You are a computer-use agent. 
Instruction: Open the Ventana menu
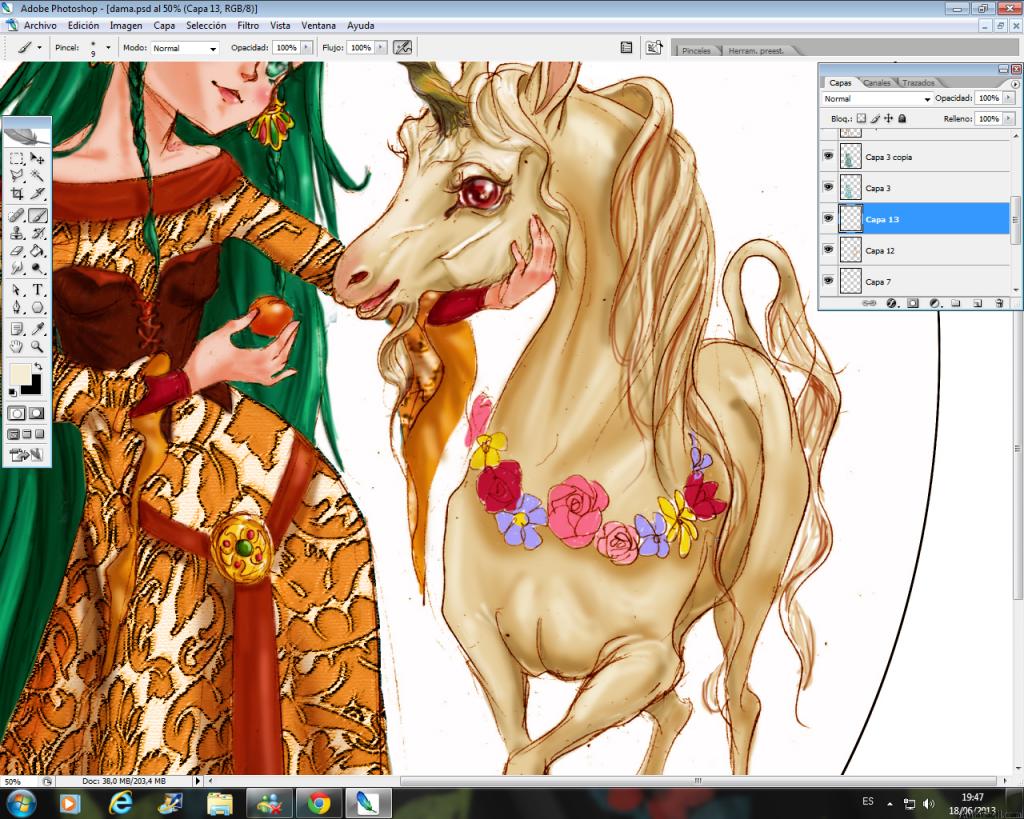tap(318, 25)
